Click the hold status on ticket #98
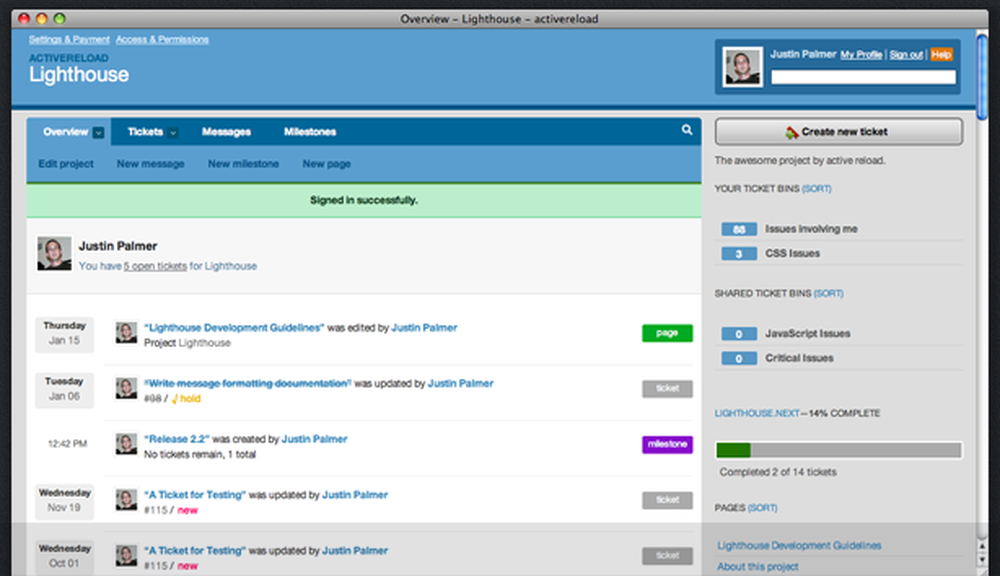The image size is (1000, 576). [186, 399]
